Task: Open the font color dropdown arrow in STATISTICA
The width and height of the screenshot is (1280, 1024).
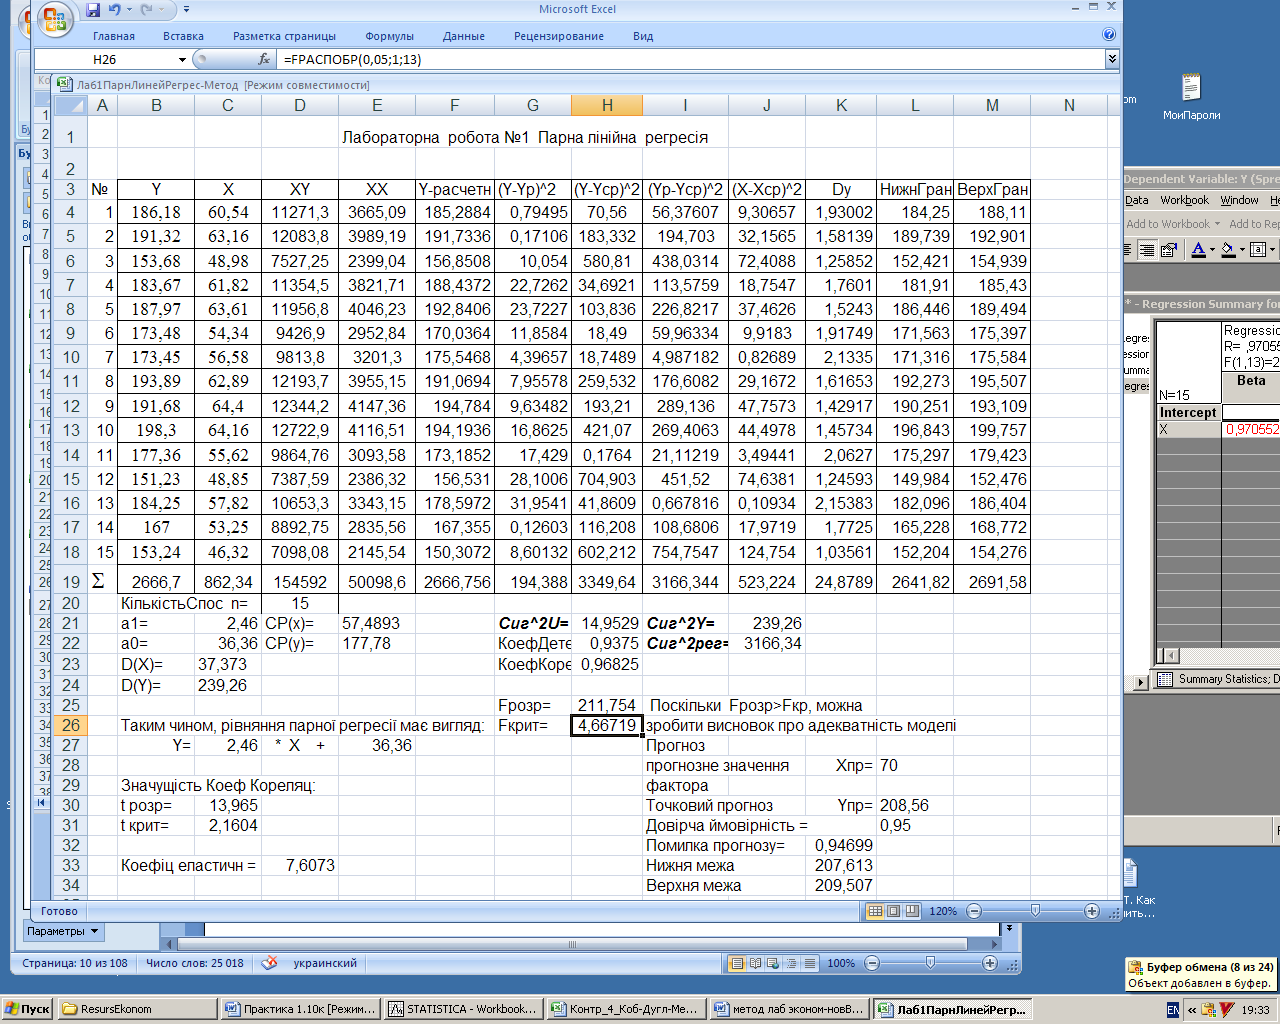Action: click(x=1212, y=249)
